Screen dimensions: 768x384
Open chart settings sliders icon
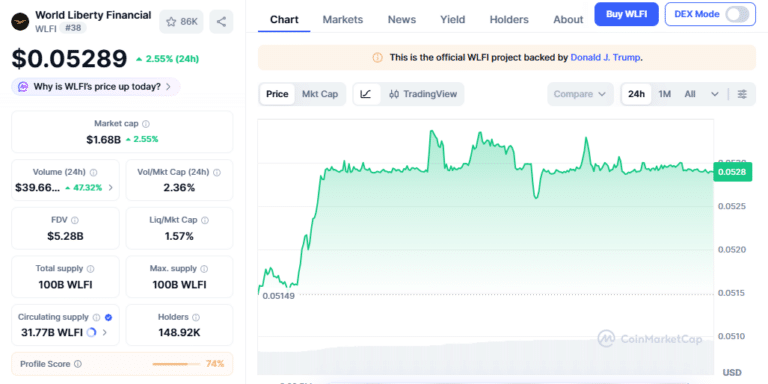coord(743,94)
